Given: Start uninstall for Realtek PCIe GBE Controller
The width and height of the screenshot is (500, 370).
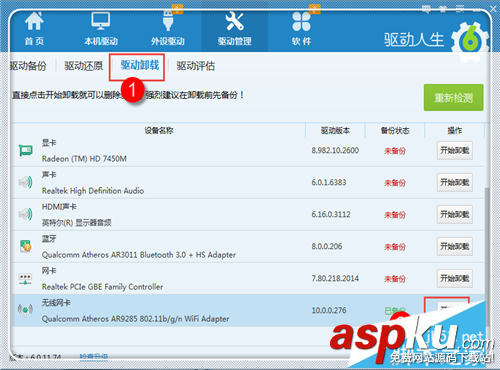Looking at the screenshot, I should pyautogui.click(x=455, y=278).
